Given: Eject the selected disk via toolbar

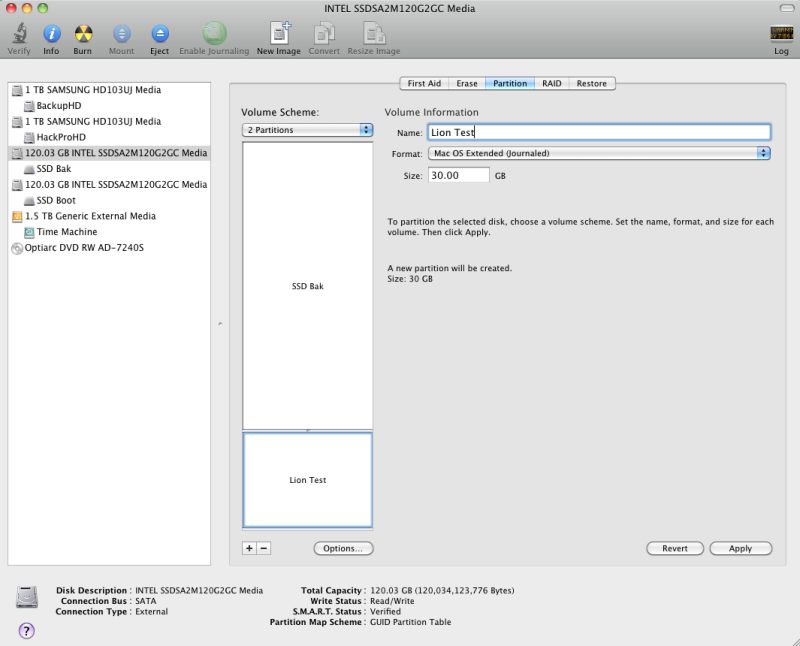Looking at the screenshot, I should [x=160, y=34].
